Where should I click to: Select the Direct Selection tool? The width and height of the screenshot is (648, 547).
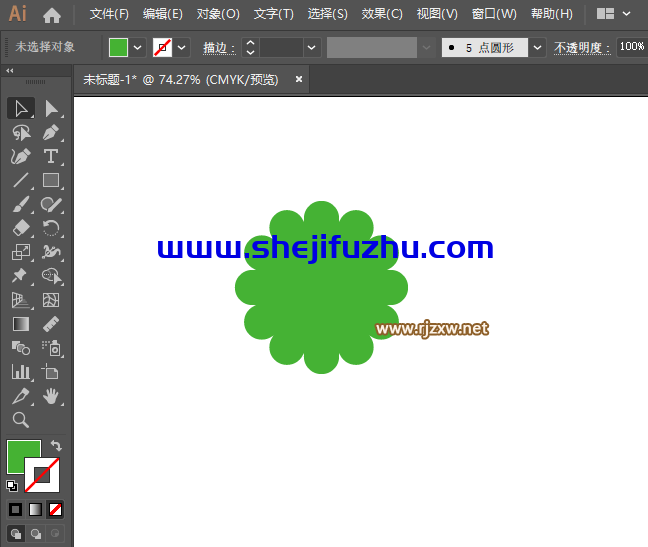(51, 109)
